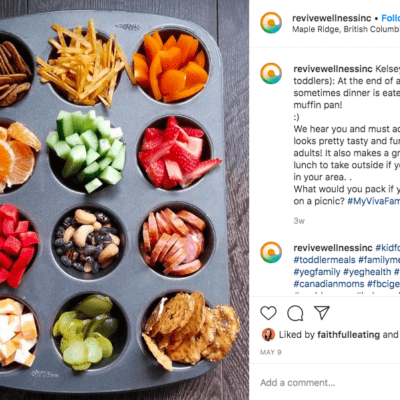Click the avatar beside the Kelsey caption
The image size is (400, 400).
271,73
